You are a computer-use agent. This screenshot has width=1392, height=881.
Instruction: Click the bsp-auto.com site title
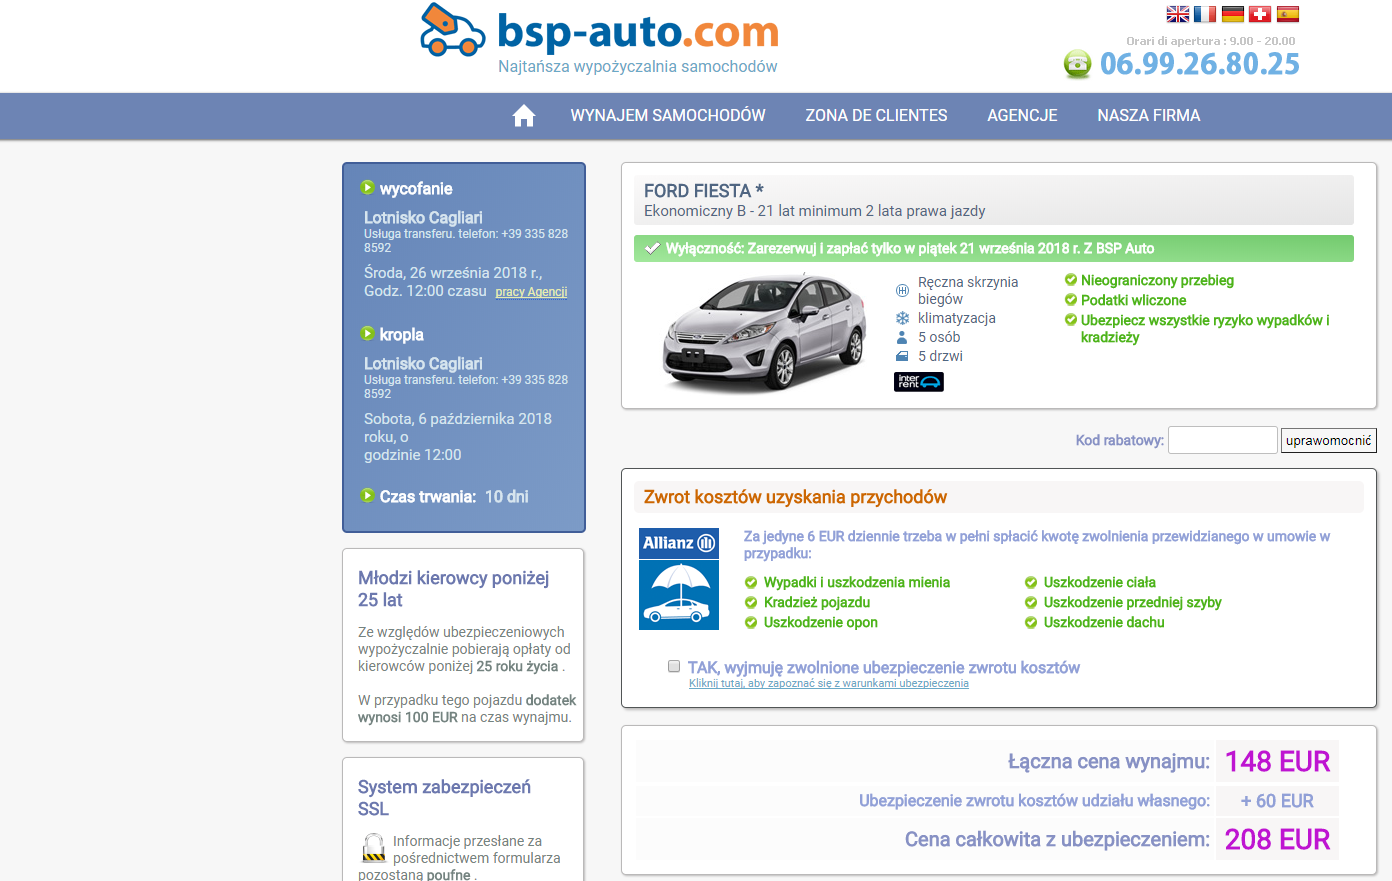click(638, 30)
